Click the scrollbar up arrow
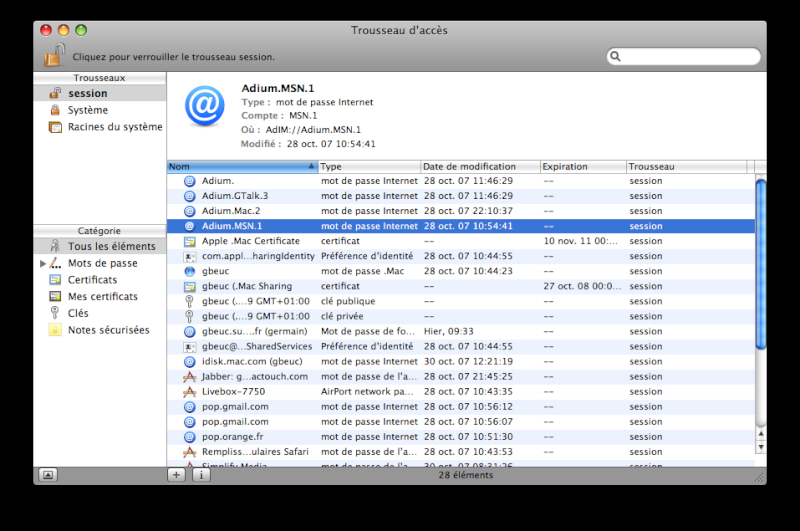This screenshot has width=800, height=531. pyautogui.click(x=761, y=434)
